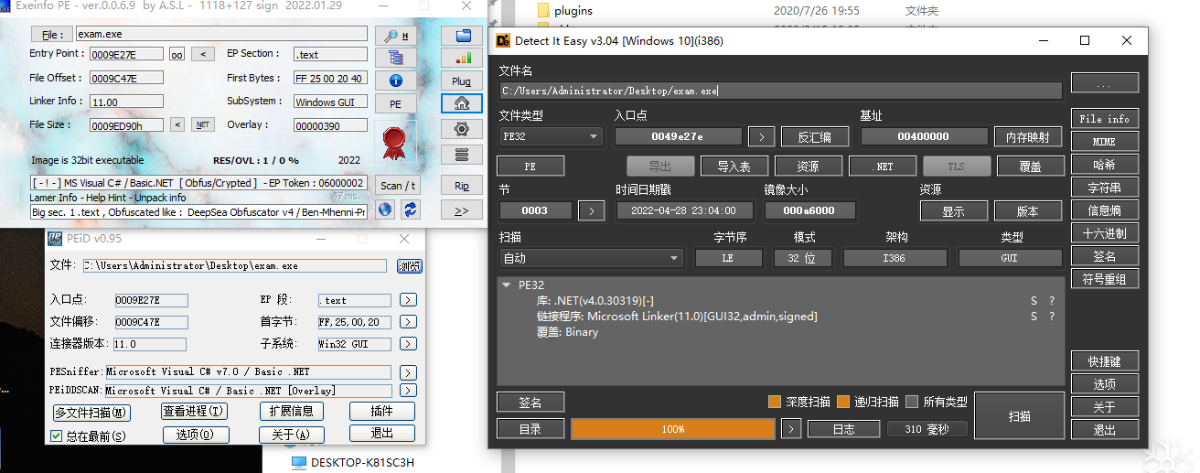Click the 哈希 hash button
Screen dimensions: 1200x473
click(x=1104, y=164)
